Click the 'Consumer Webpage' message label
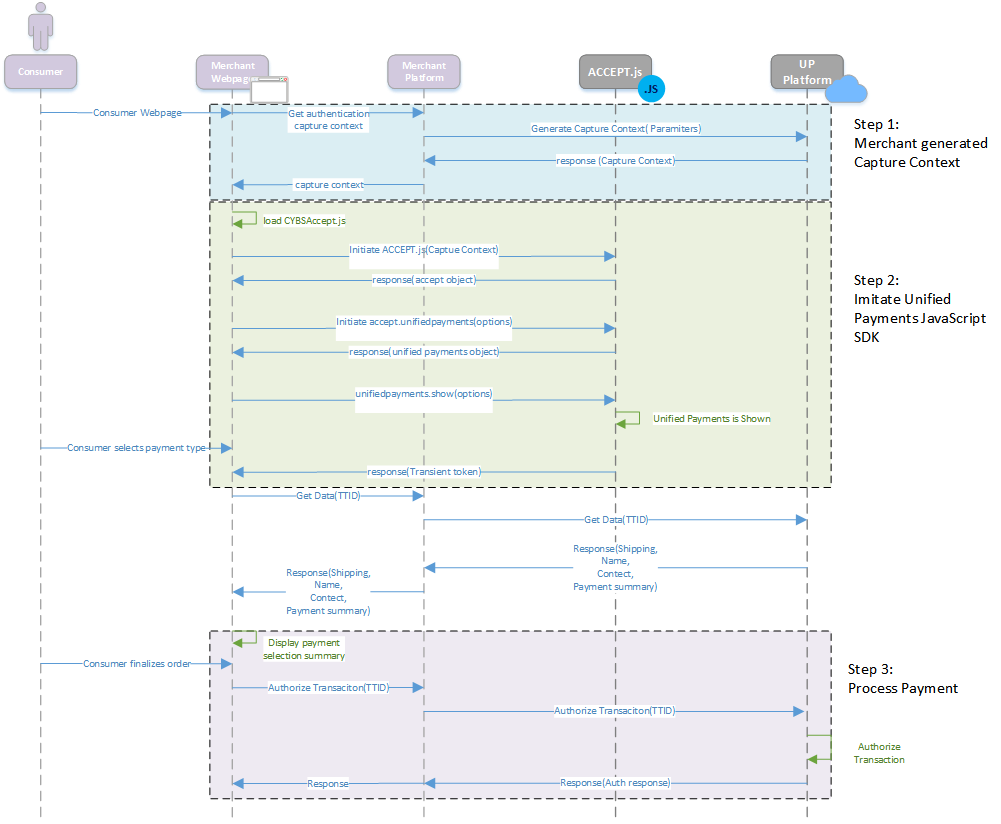 click(137, 112)
